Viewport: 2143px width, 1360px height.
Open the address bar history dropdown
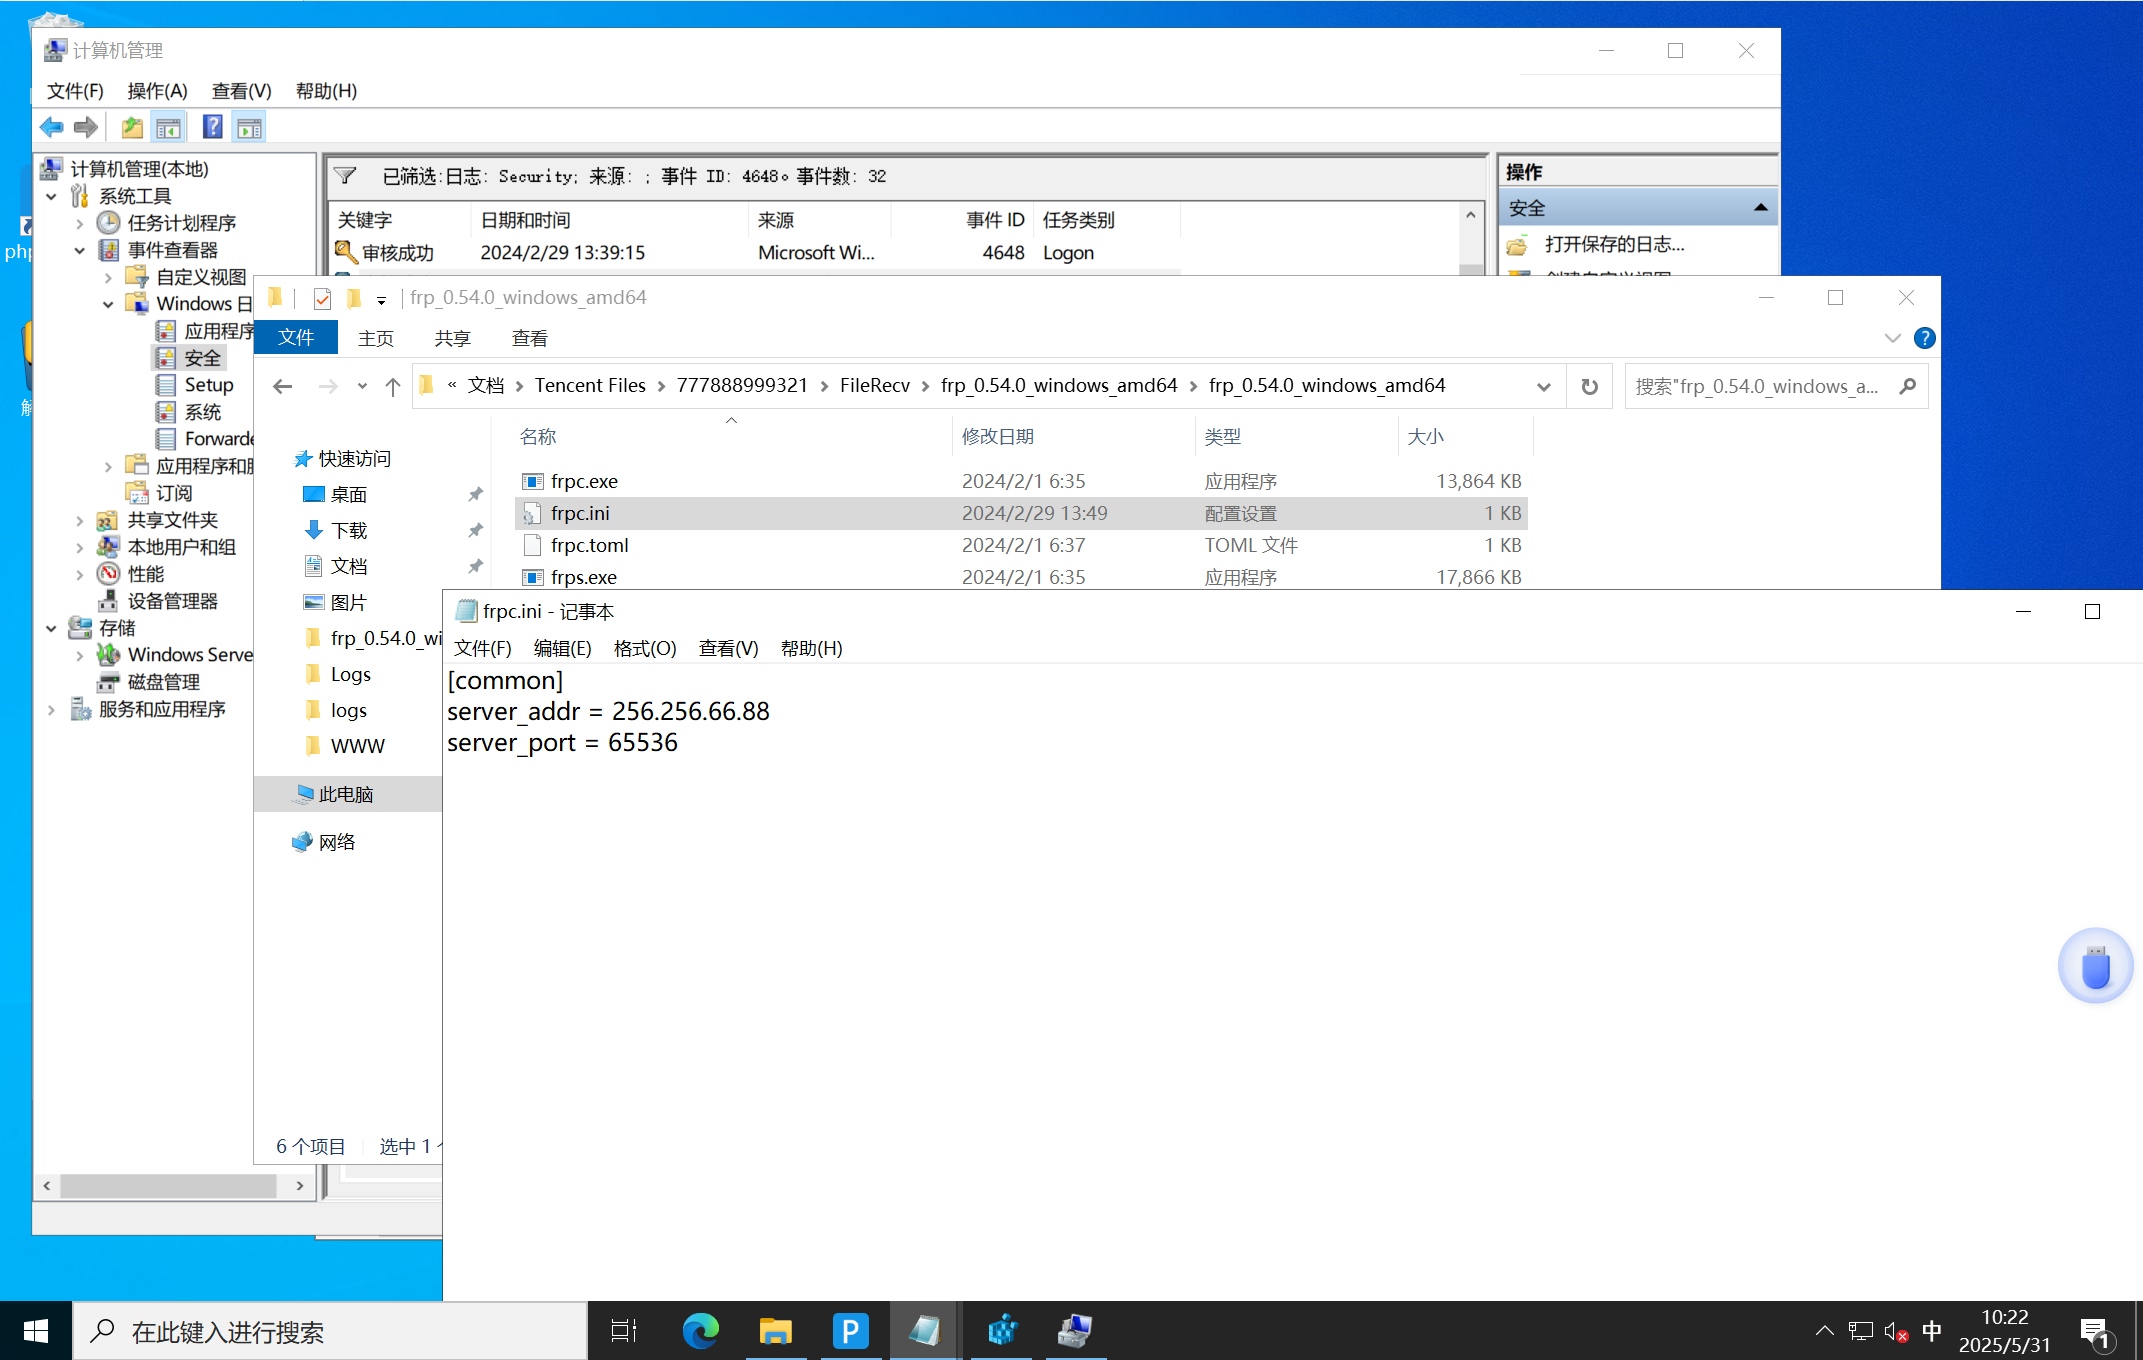click(1543, 387)
